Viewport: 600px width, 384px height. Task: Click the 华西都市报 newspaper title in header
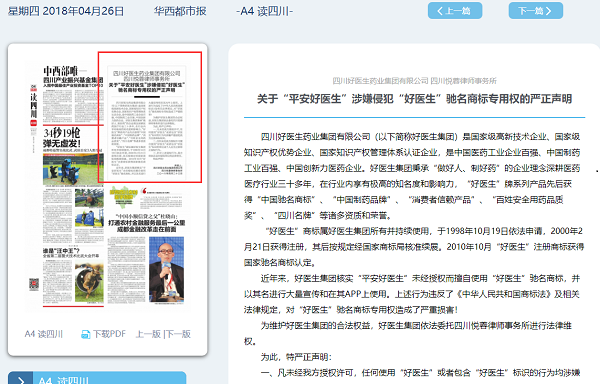[180, 11]
